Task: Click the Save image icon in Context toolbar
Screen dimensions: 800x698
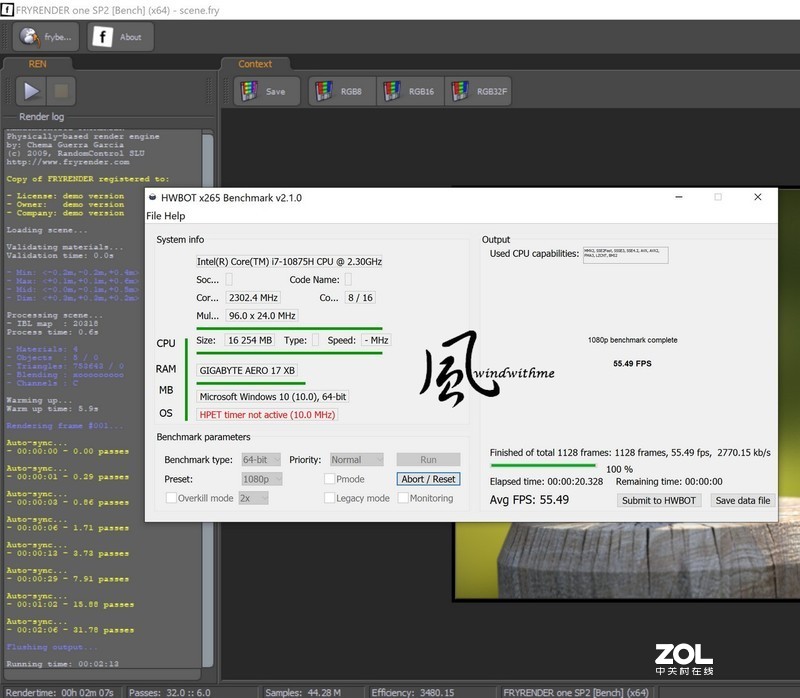Action: point(266,91)
